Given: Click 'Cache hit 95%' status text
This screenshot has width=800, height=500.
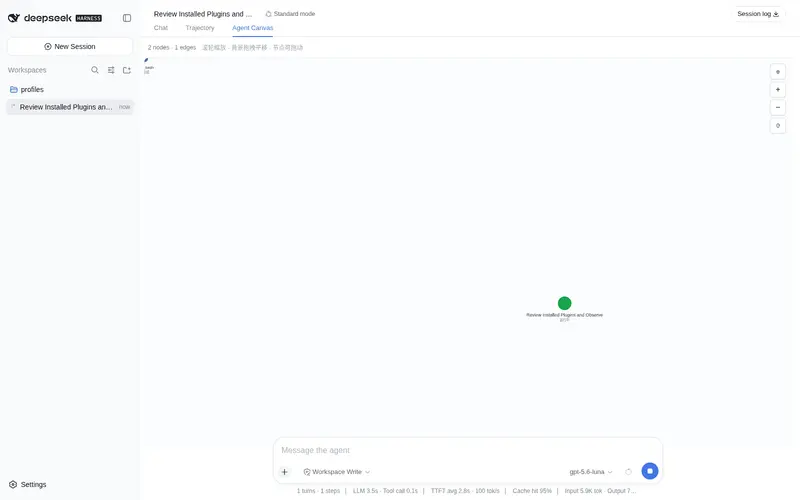Looking at the screenshot, I should click(x=532, y=491).
